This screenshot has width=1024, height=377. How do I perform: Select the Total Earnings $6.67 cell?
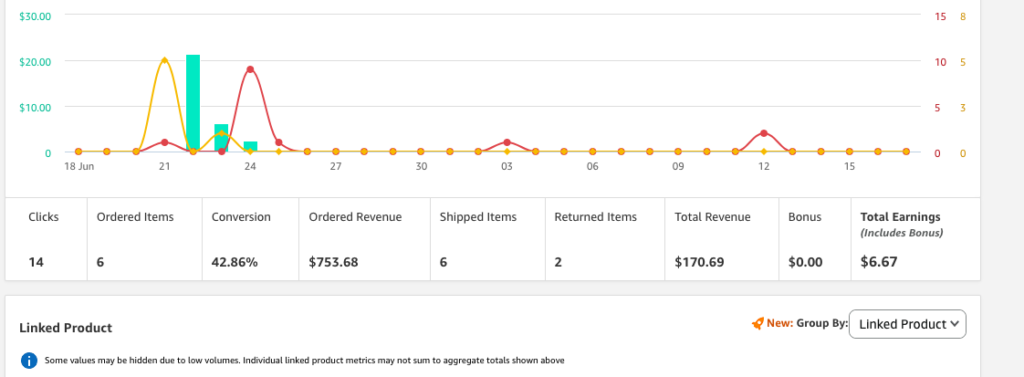pyautogui.click(x=916, y=239)
